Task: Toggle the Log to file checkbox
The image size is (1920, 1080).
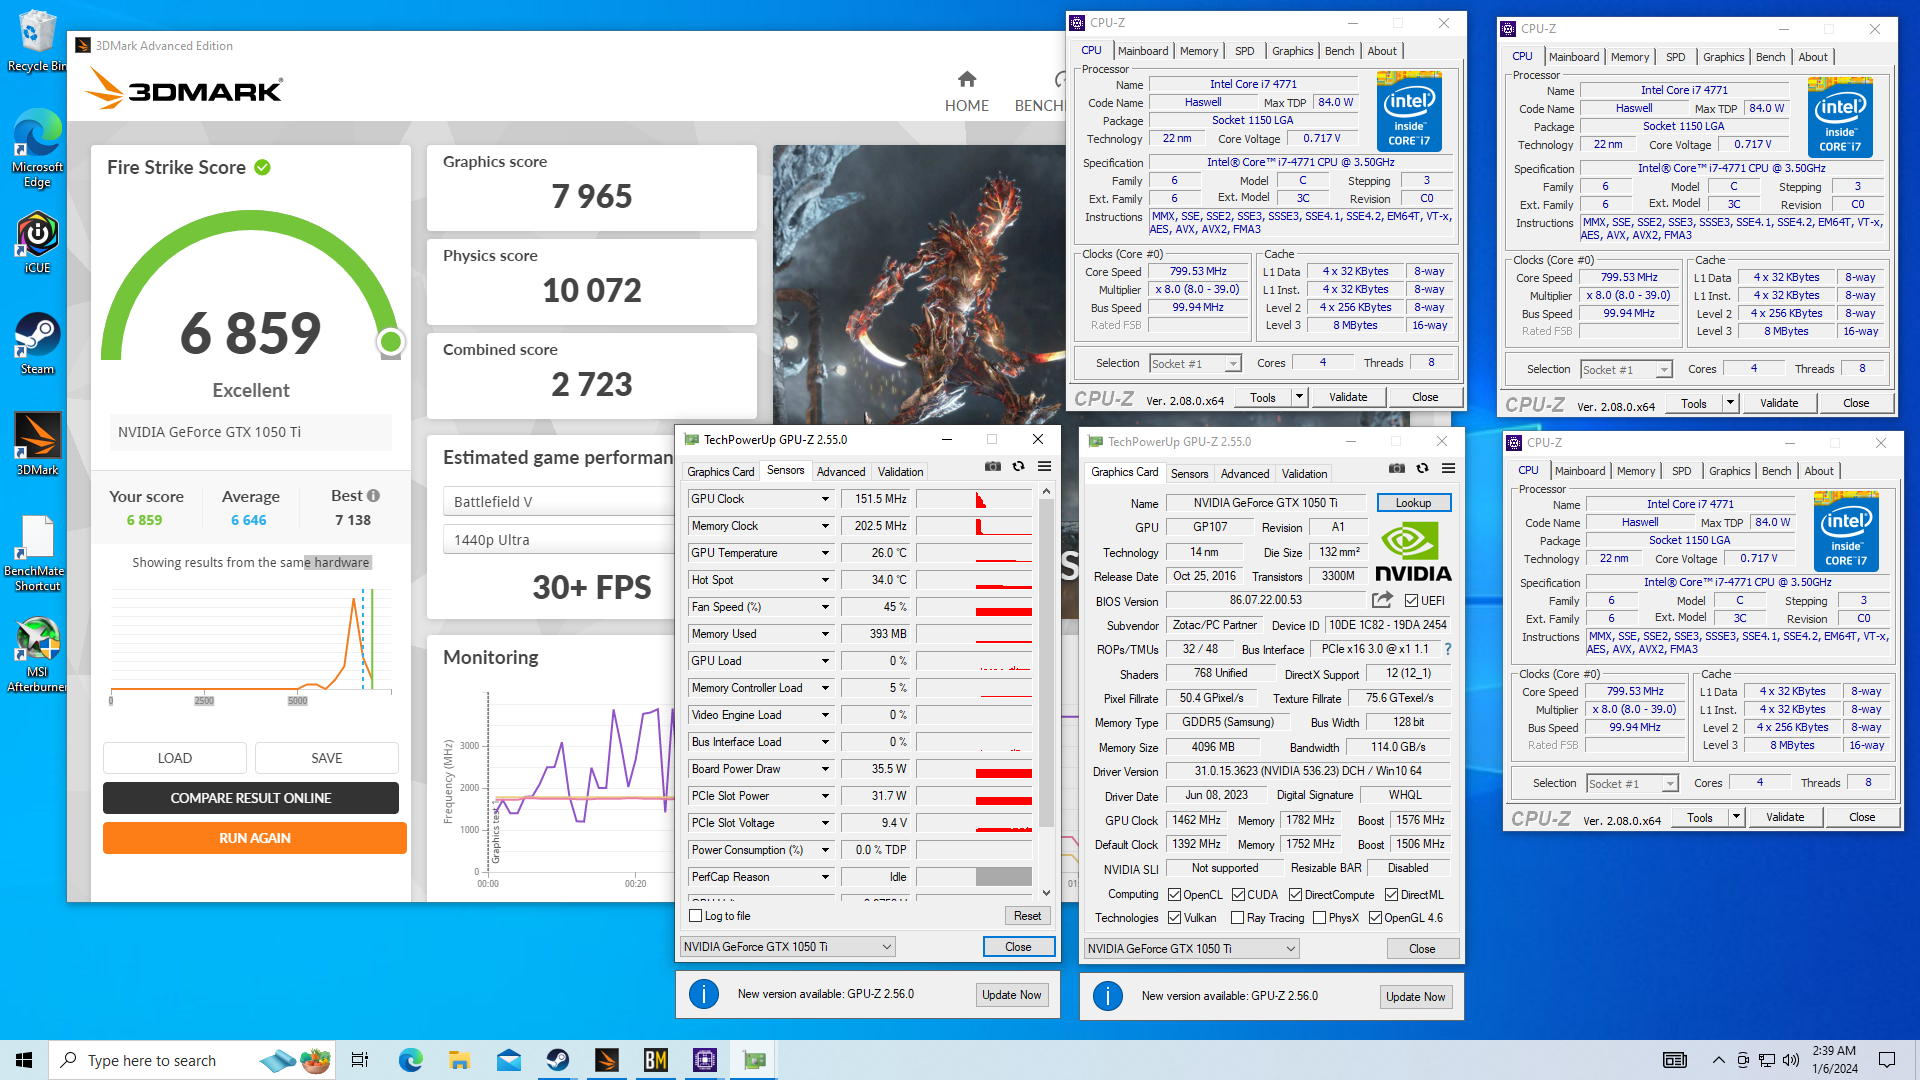Action: (696, 916)
